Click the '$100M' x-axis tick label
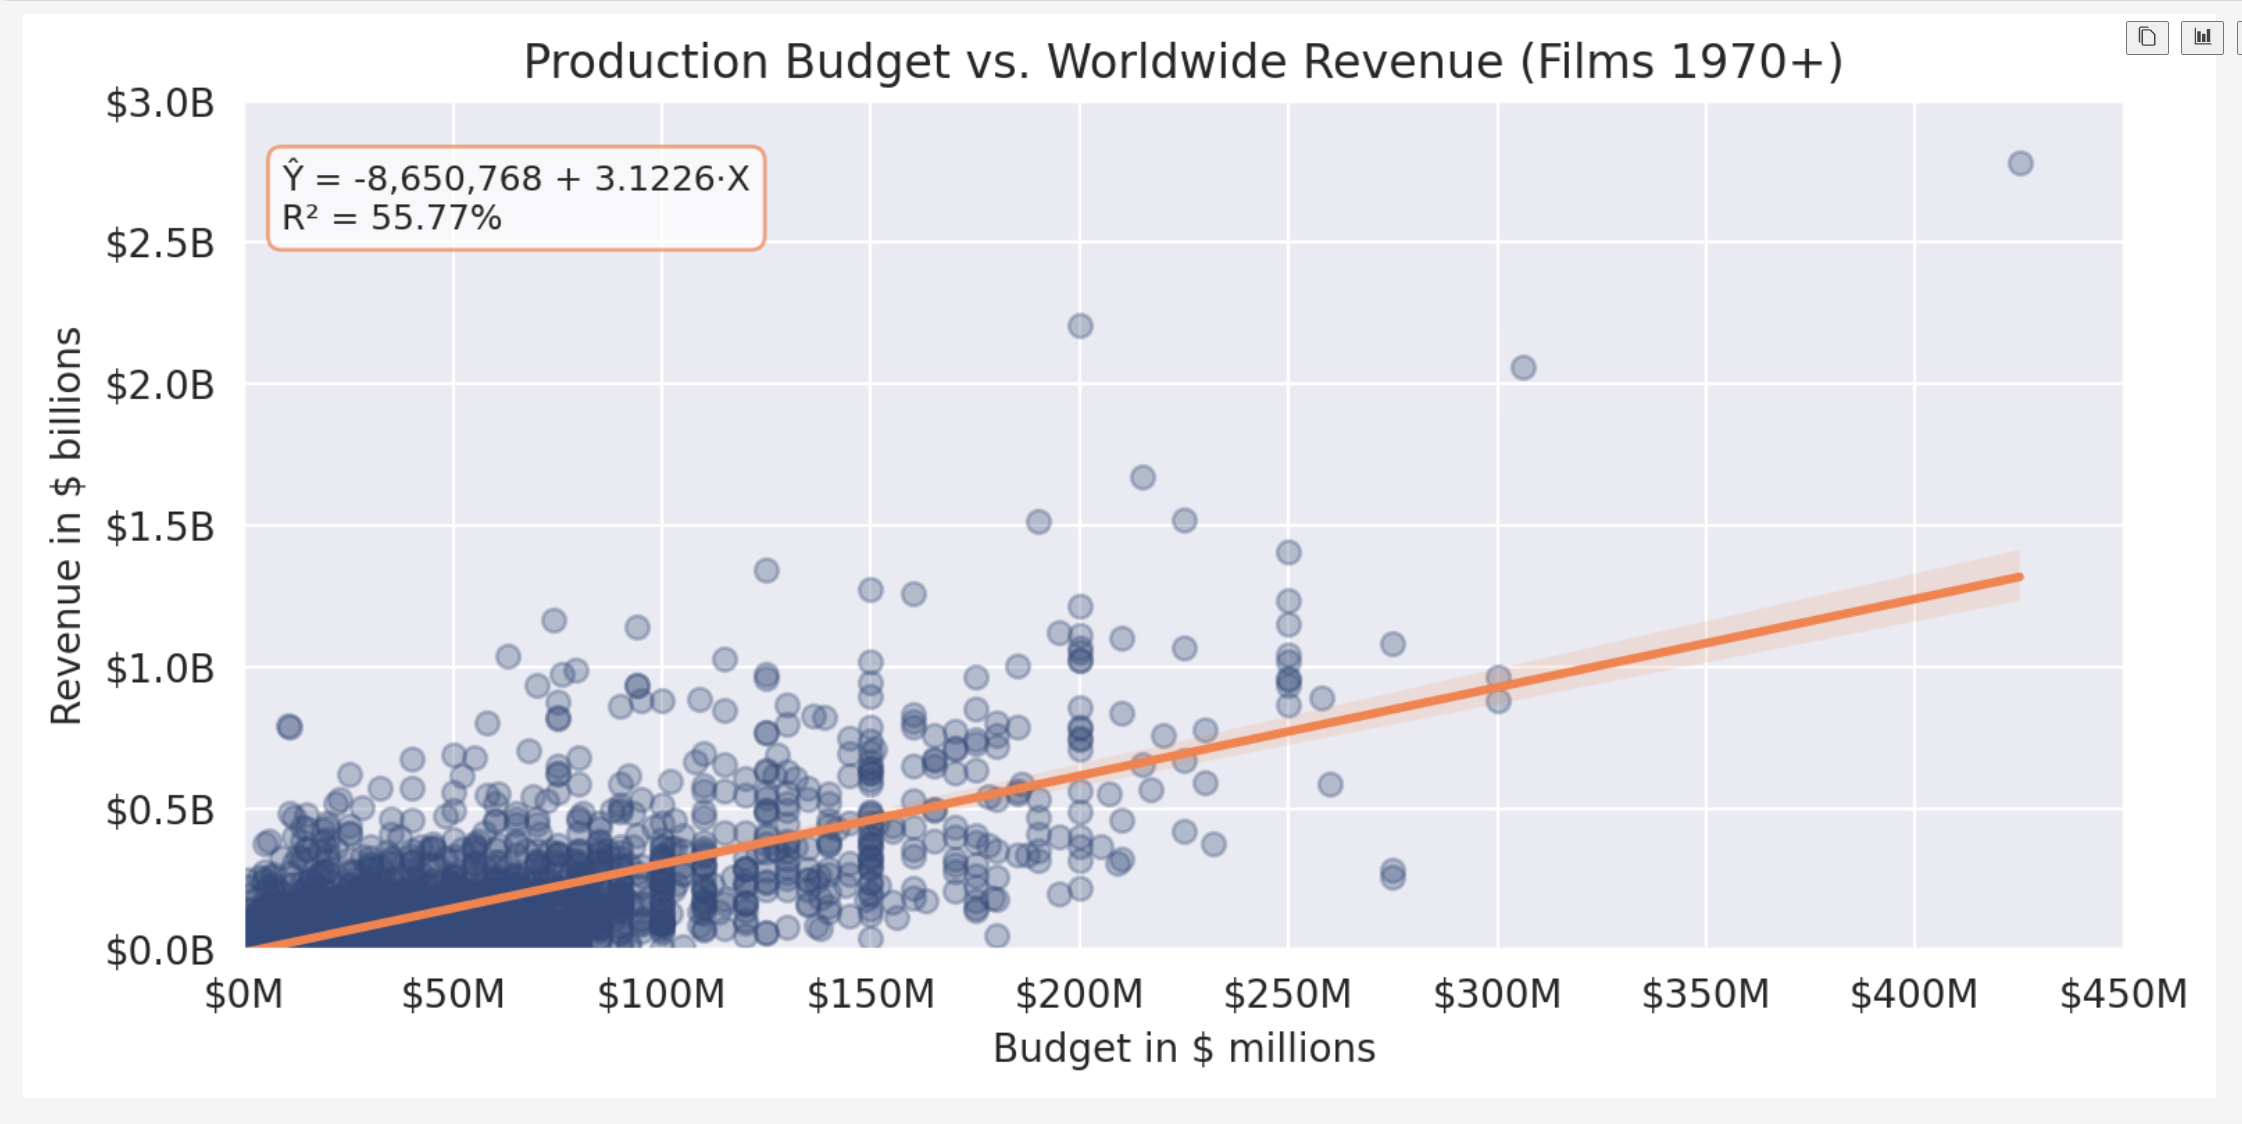The width and height of the screenshot is (2242, 1124). [661, 994]
